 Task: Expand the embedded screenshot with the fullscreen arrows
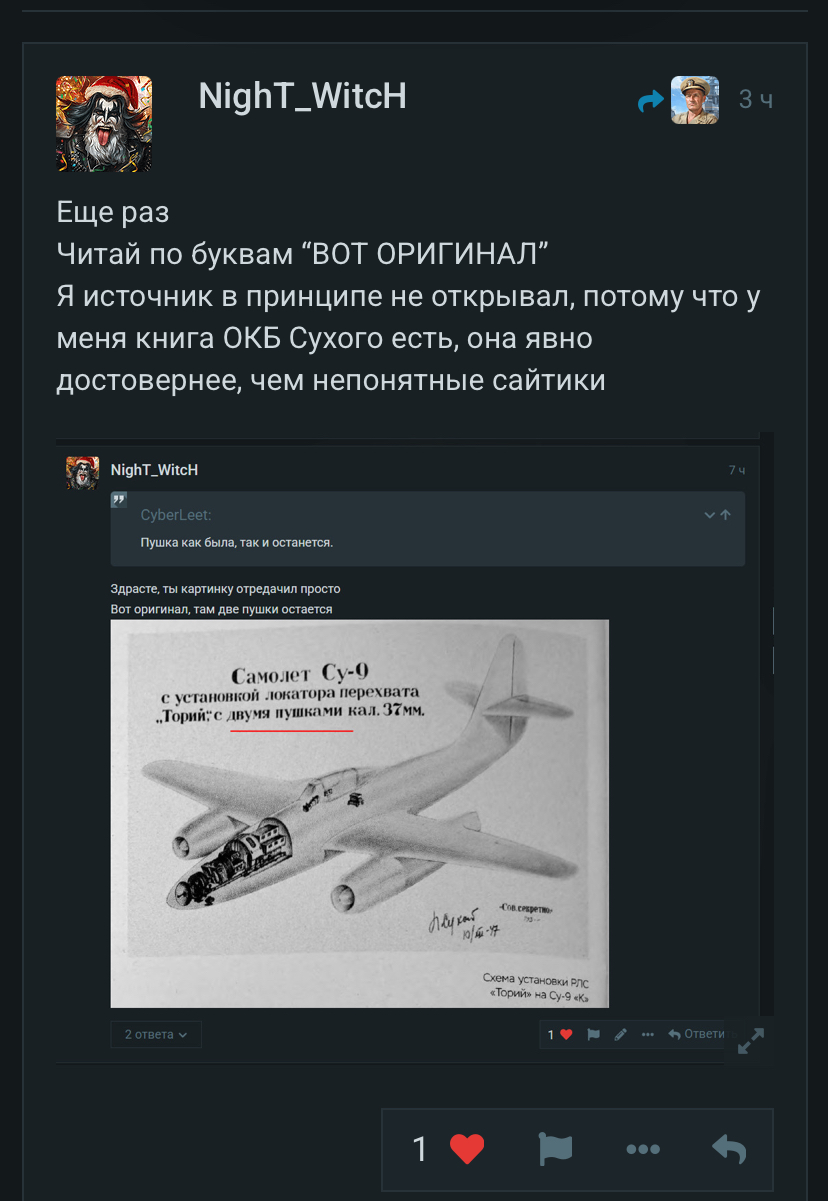(750, 1041)
